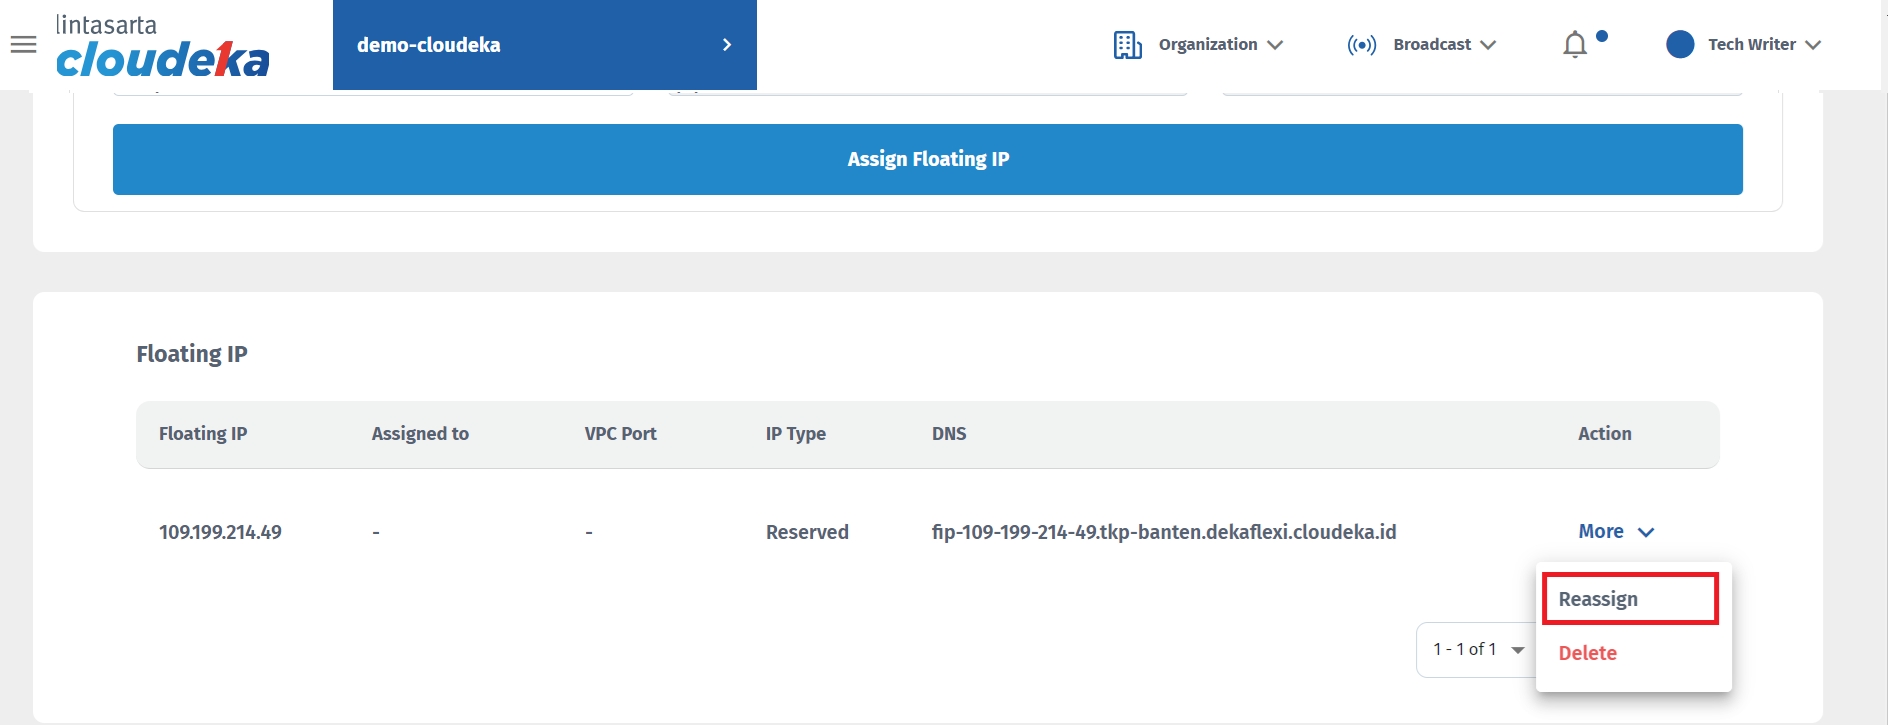Choose Delete from the action menu
The width and height of the screenshot is (1888, 725).
tap(1587, 653)
